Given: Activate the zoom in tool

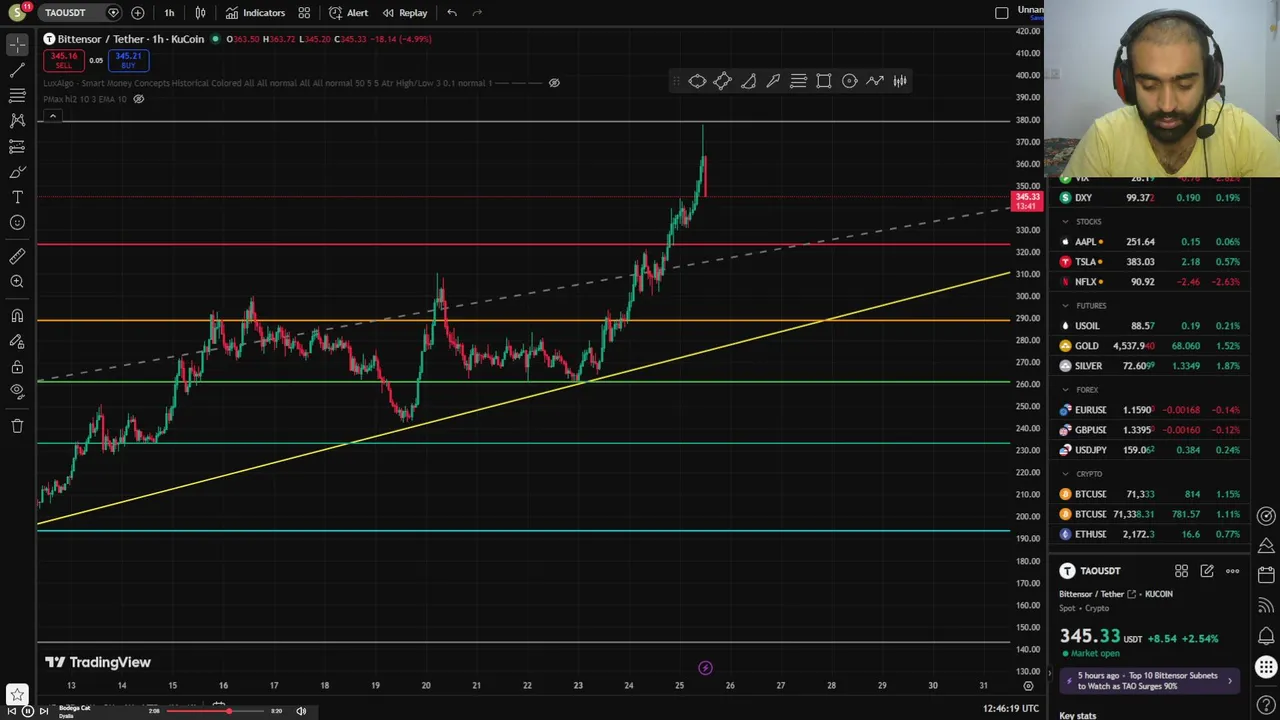Looking at the screenshot, I should coord(17,282).
